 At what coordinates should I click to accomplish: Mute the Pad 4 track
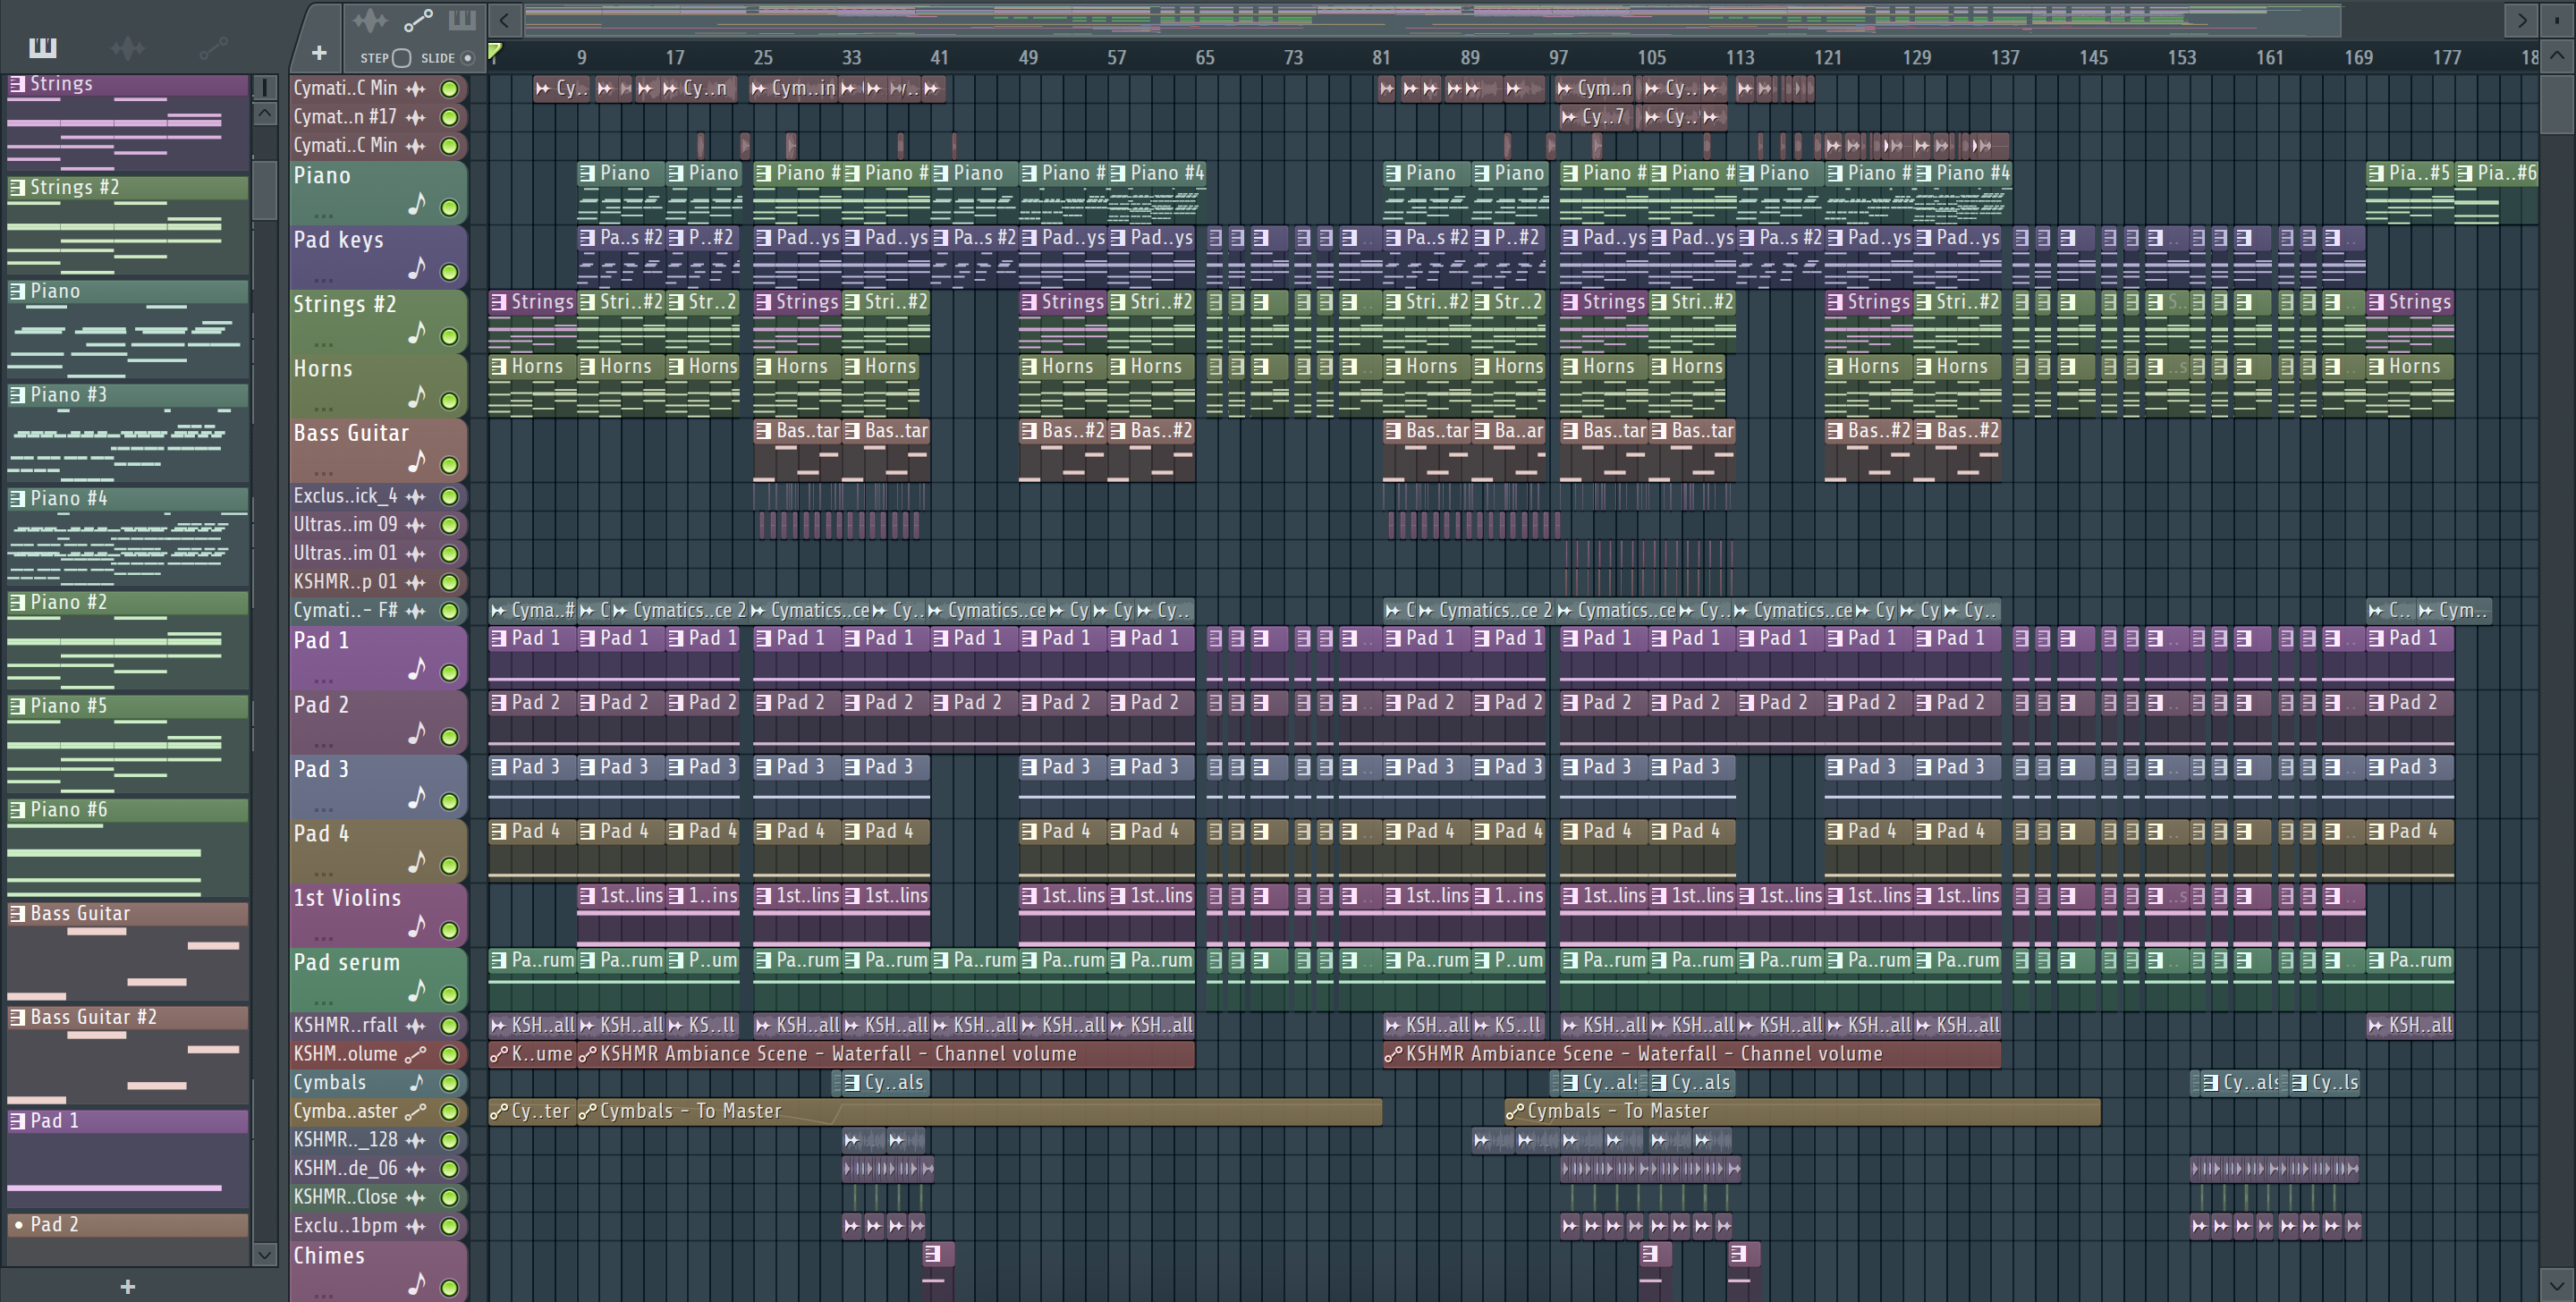(450, 865)
